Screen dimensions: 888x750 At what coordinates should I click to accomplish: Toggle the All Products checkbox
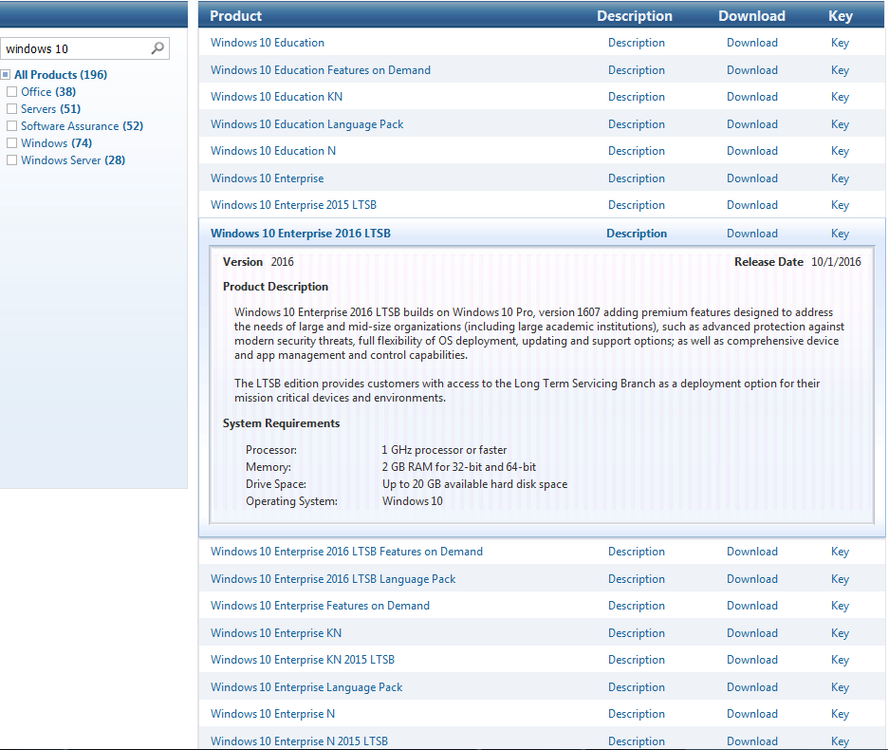tap(6, 75)
